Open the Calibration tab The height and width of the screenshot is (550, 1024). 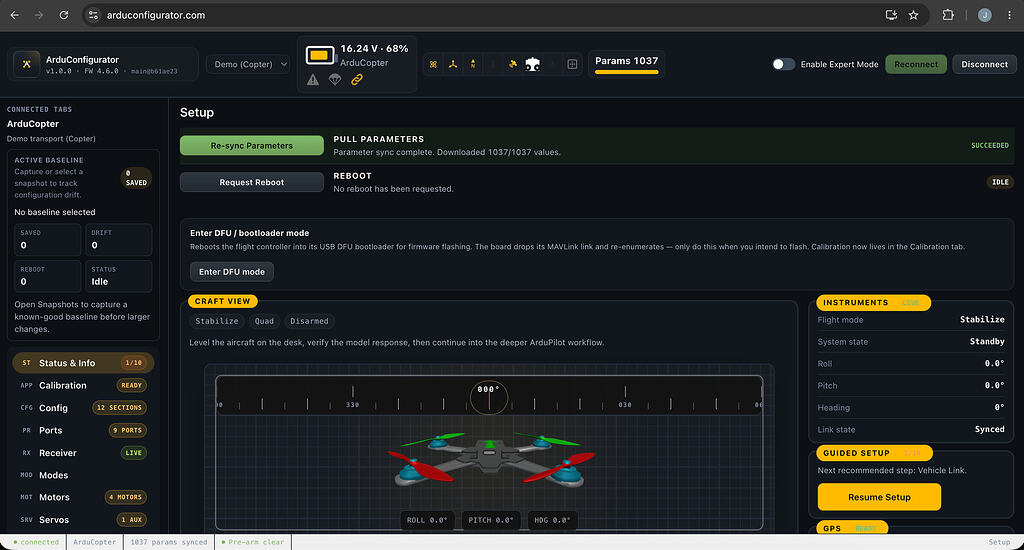tap(83, 385)
